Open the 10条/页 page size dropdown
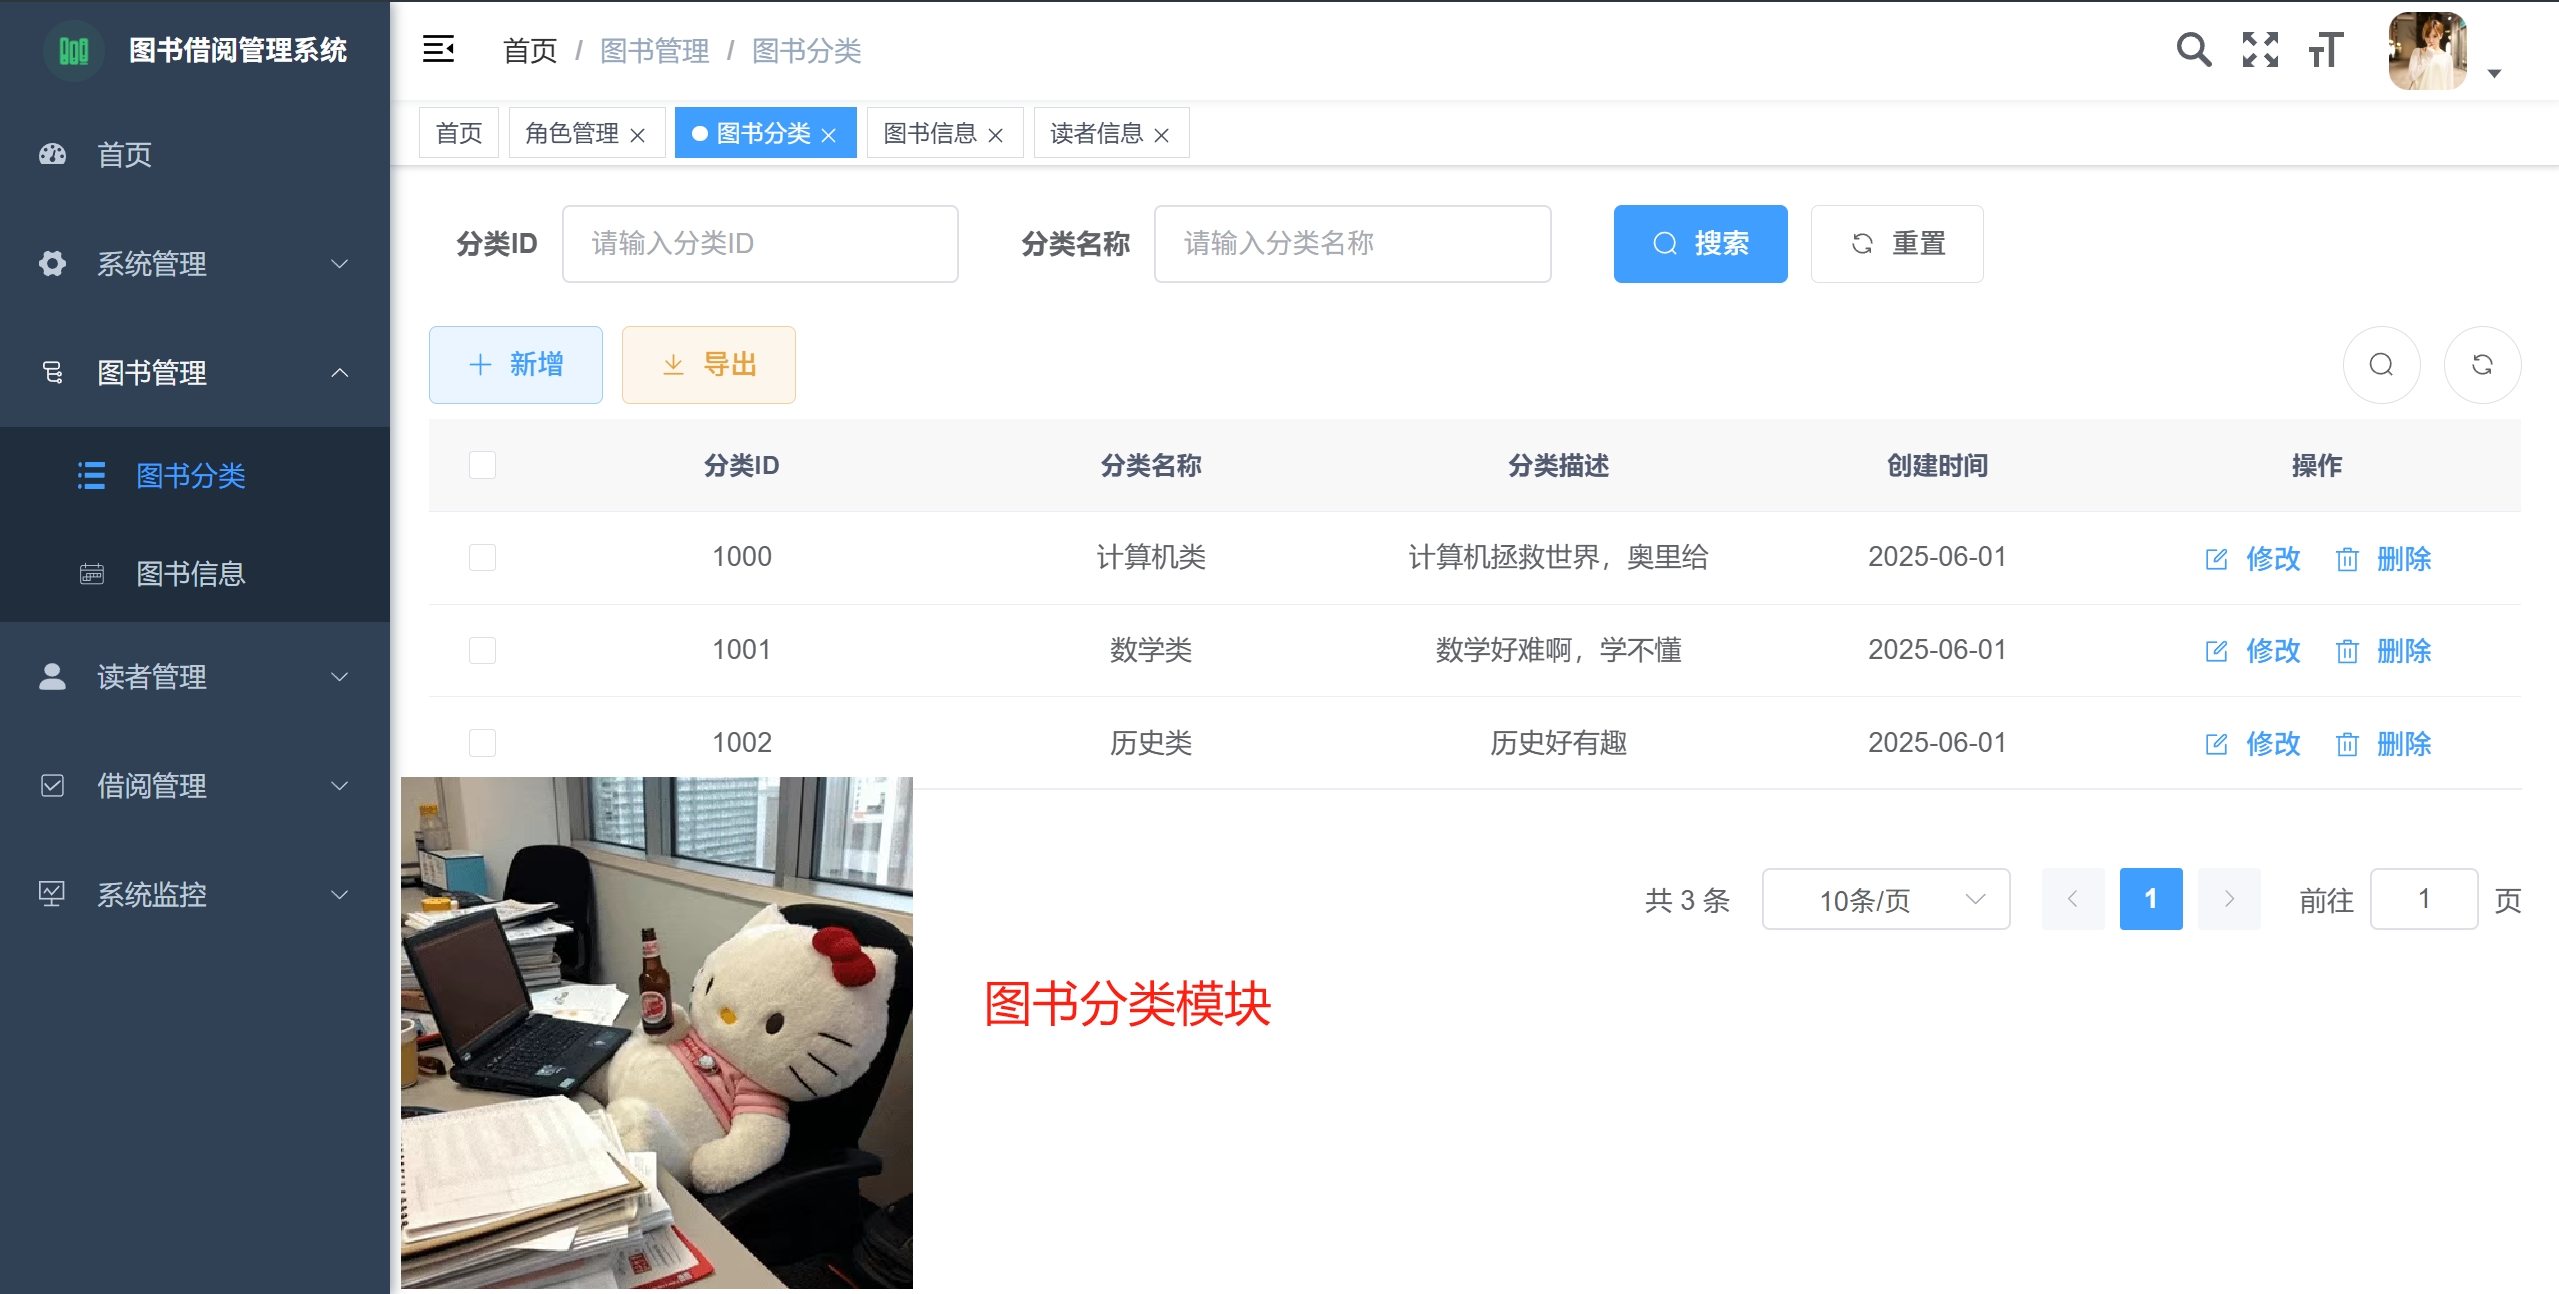 click(x=1885, y=899)
